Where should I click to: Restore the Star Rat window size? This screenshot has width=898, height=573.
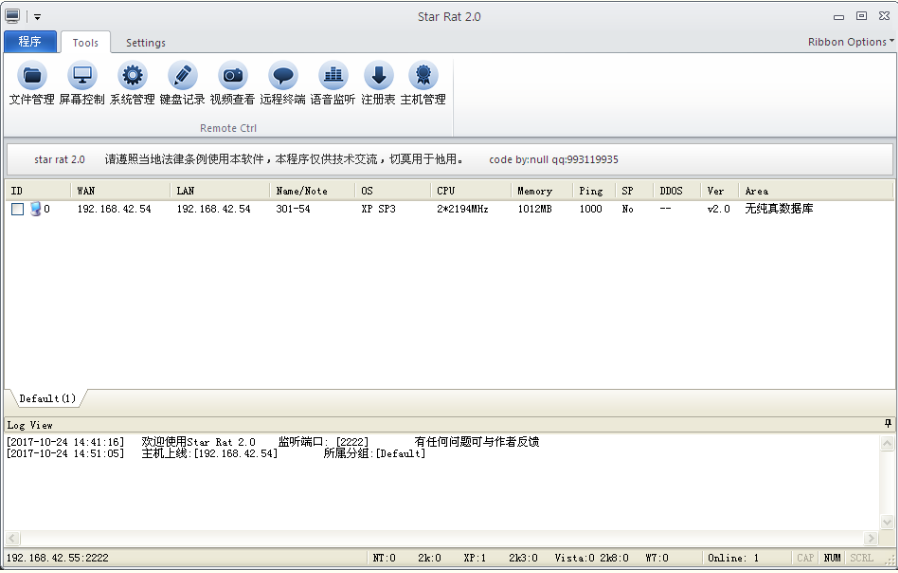pos(861,16)
